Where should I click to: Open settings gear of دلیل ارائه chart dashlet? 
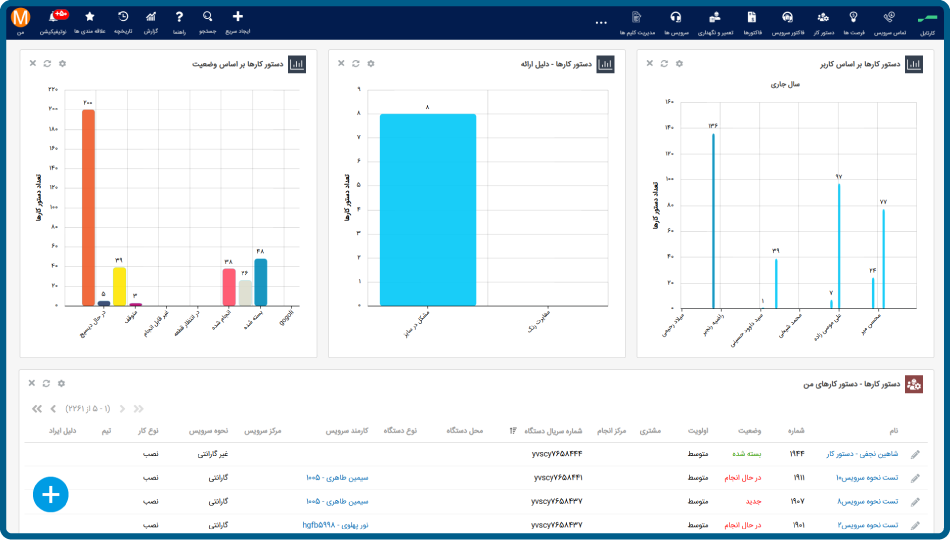371,64
